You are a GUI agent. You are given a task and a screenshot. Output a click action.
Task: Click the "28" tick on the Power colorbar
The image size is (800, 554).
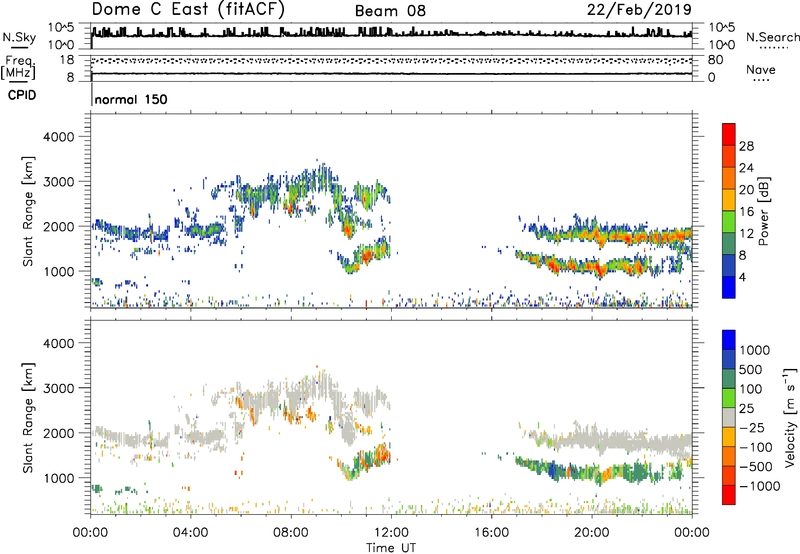746,146
